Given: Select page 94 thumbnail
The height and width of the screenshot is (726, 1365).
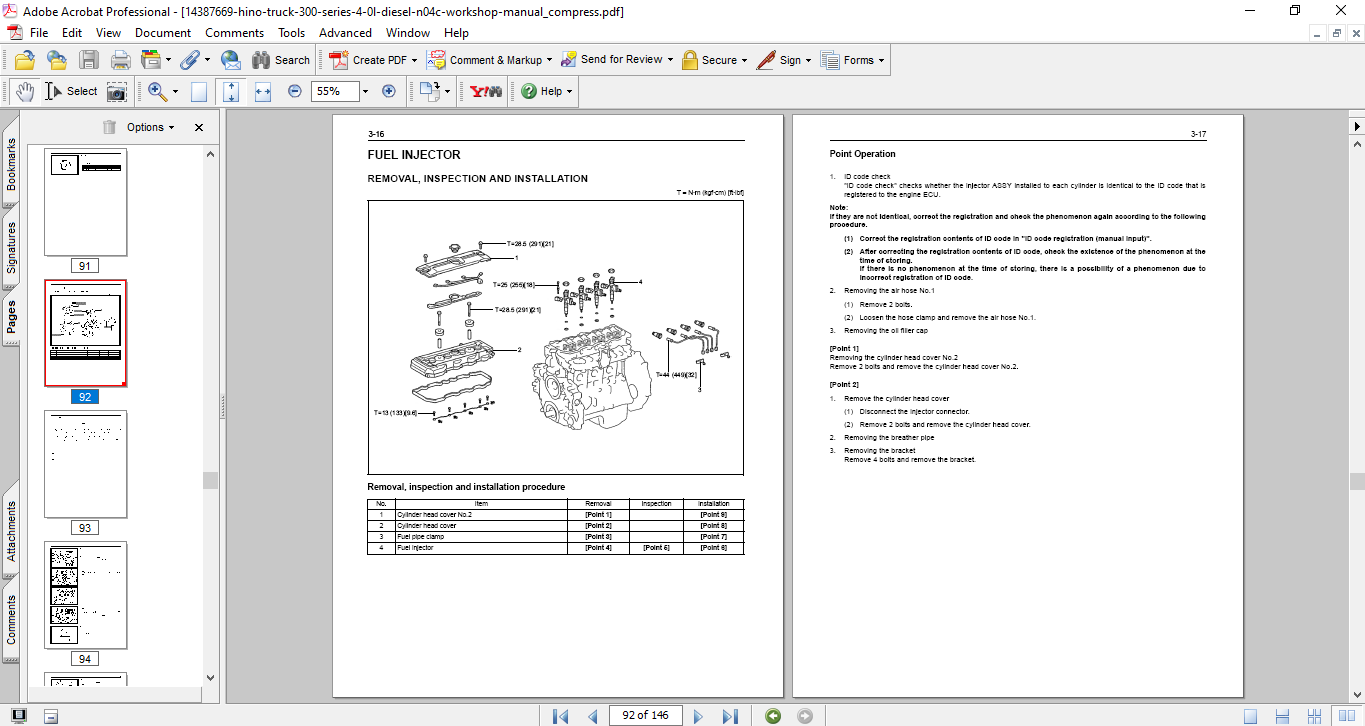Looking at the screenshot, I should 85,596.
